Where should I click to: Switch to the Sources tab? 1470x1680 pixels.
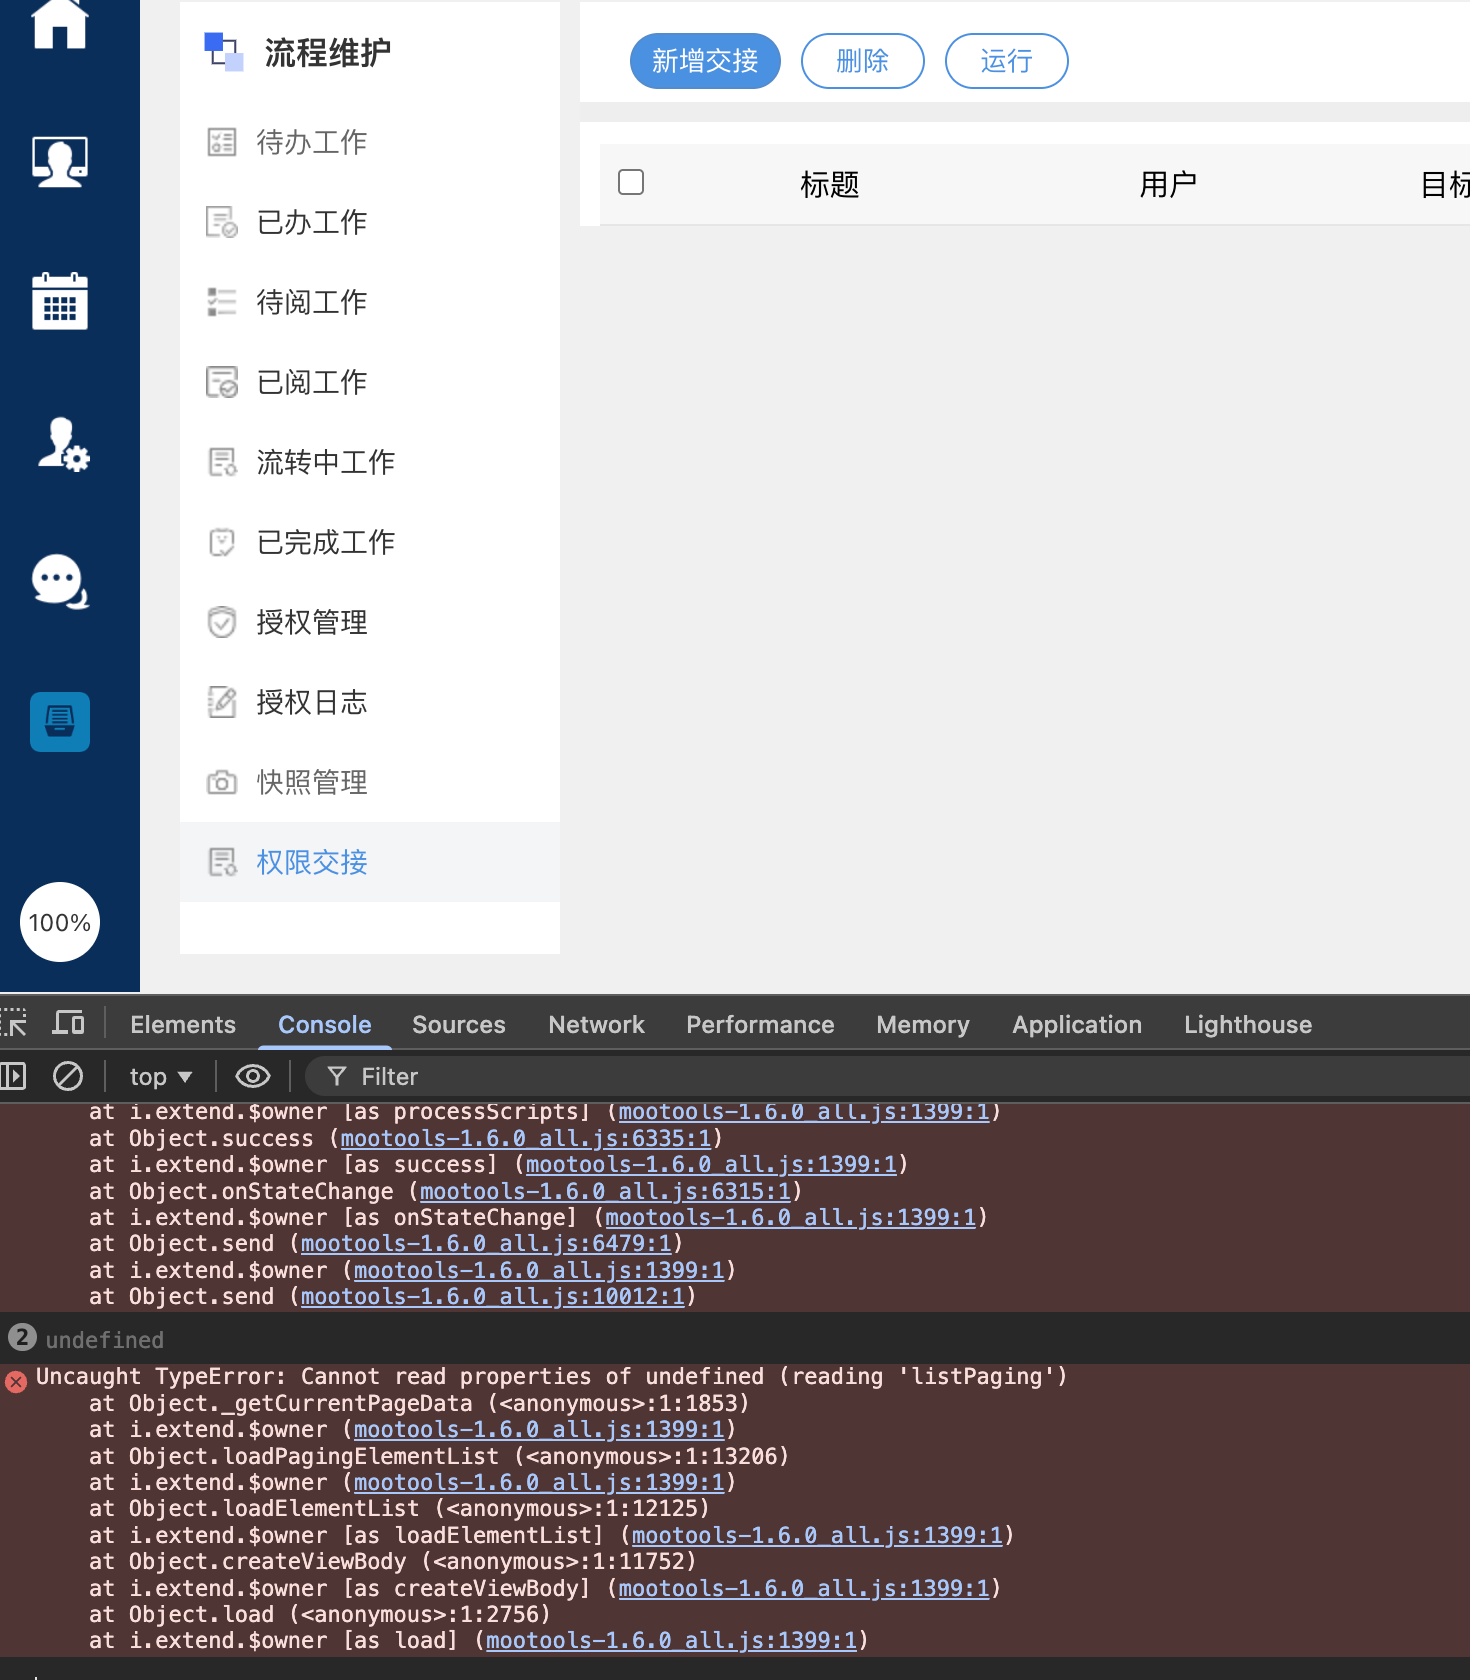pyautogui.click(x=458, y=1025)
